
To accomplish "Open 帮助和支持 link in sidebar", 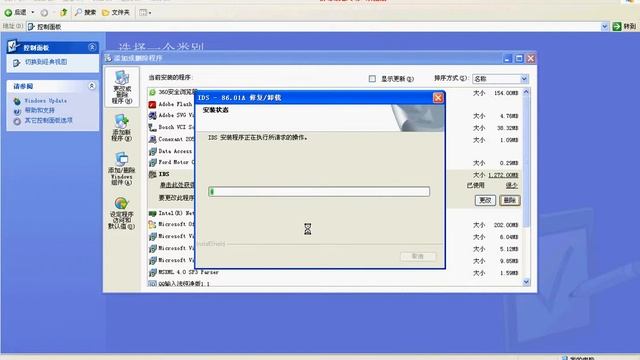I will pos(40,110).
